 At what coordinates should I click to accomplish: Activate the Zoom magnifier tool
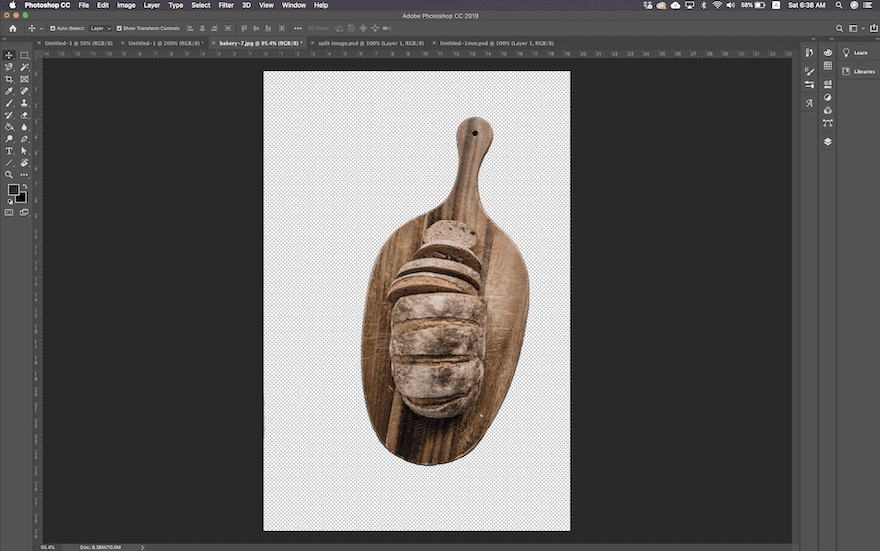coord(10,174)
